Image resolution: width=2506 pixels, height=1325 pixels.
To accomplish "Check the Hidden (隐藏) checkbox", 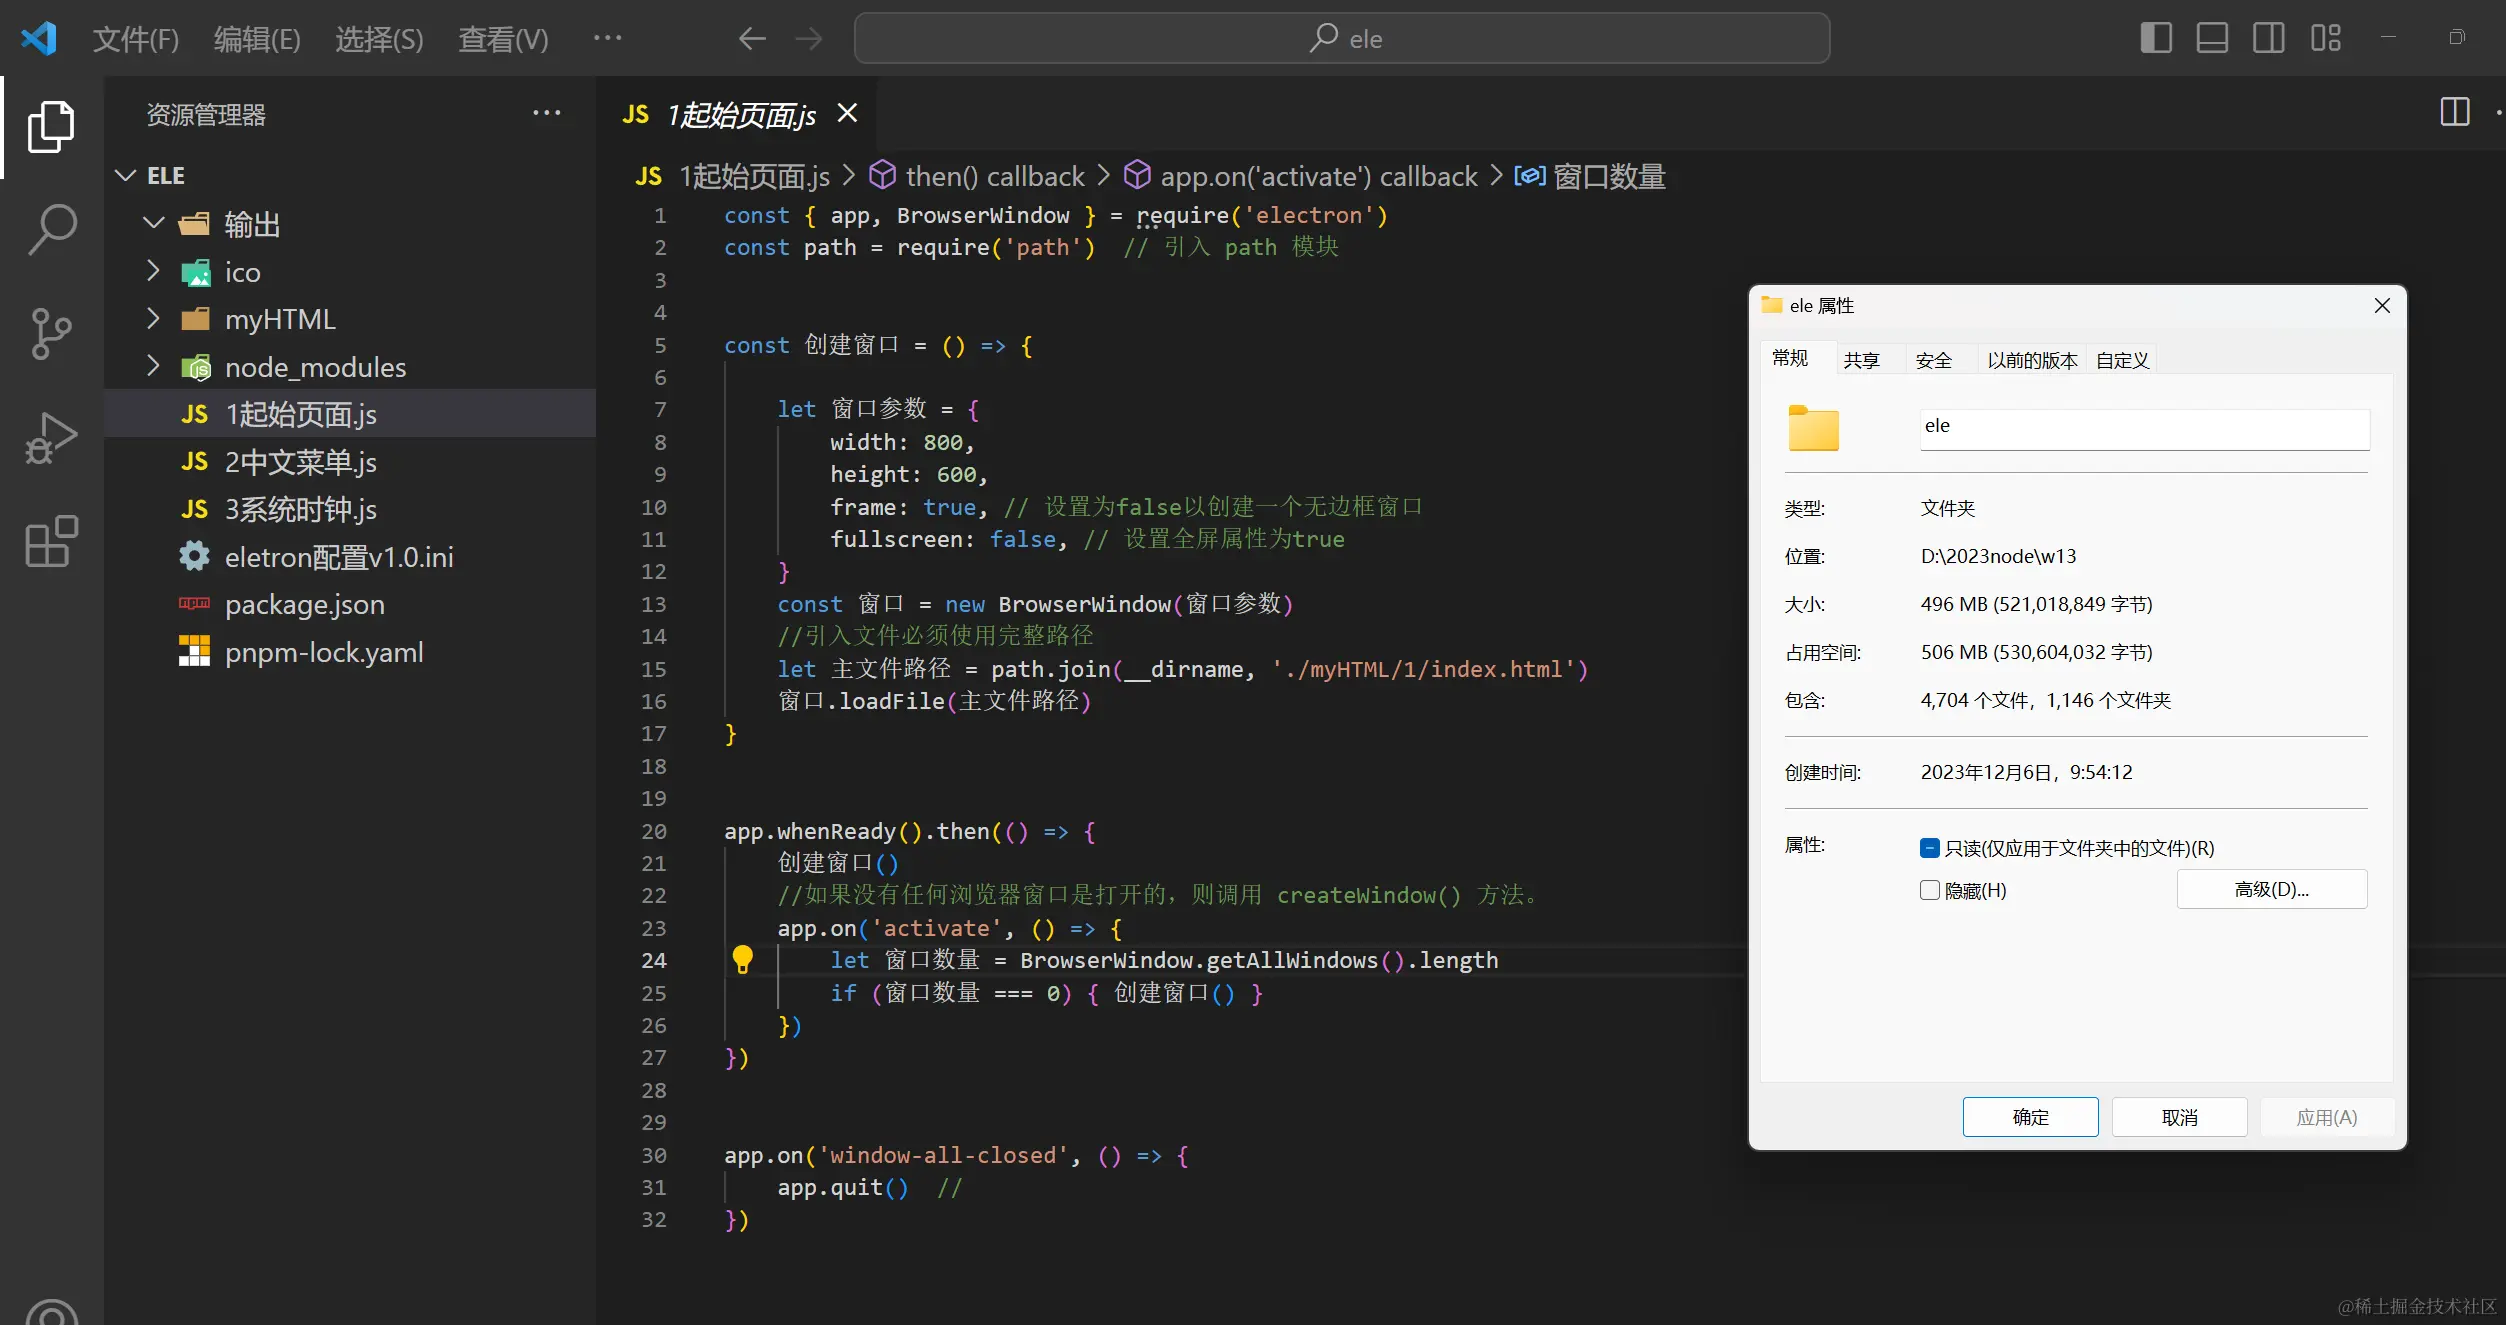I will [1930, 890].
